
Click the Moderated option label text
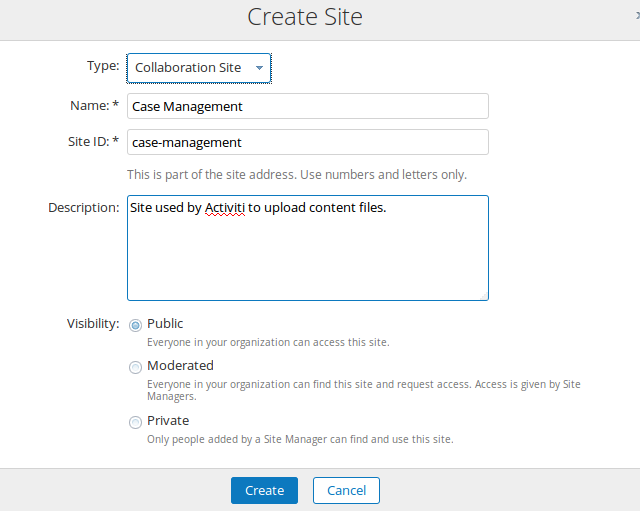coord(180,365)
